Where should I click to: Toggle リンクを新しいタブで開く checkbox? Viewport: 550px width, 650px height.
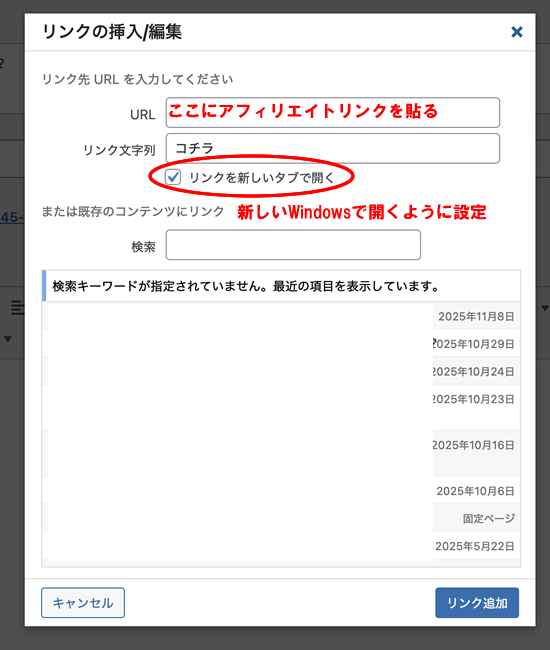click(173, 177)
